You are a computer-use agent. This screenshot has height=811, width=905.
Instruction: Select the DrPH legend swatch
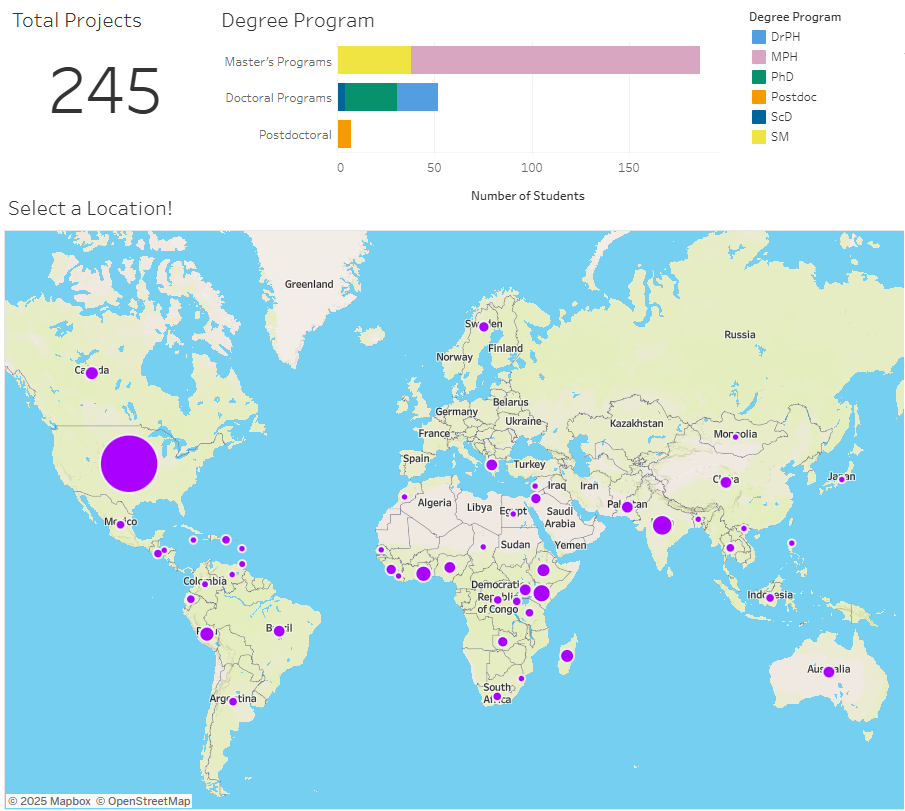(x=758, y=37)
